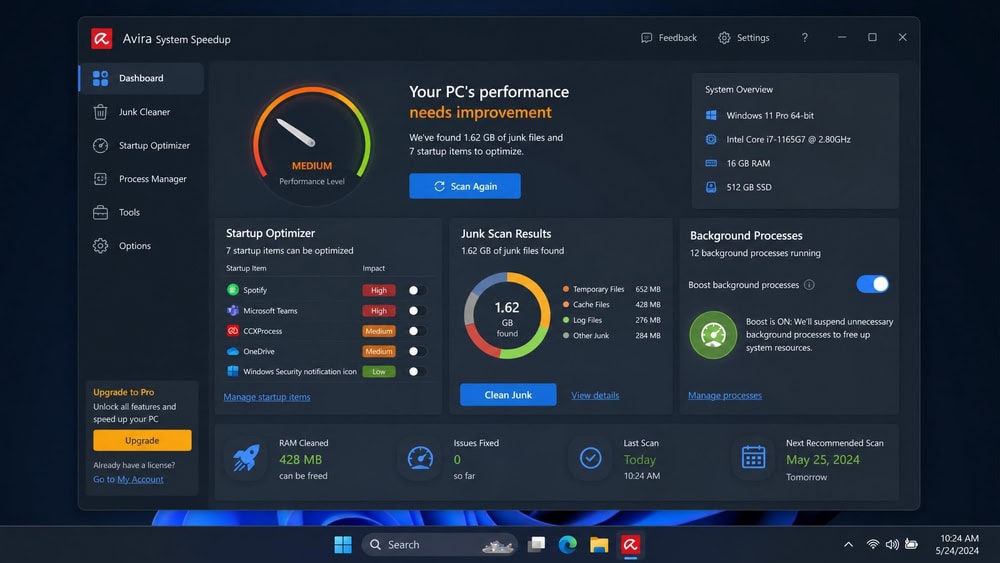Click the Other Junk 284 MB entry
The height and width of the screenshot is (563, 1000).
612,335
